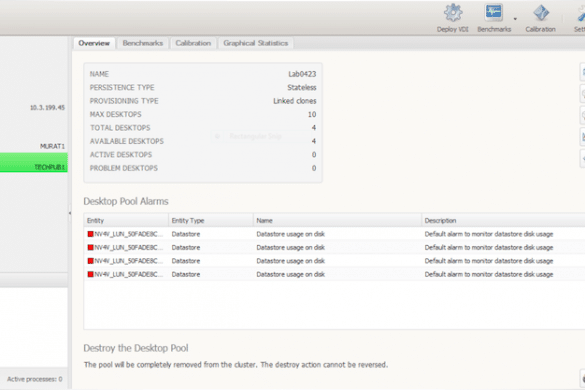Image resolution: width=585 pixels, height=390 pixels.
Task: Sort alarms by the Entity column header
Action: [126, 221]
